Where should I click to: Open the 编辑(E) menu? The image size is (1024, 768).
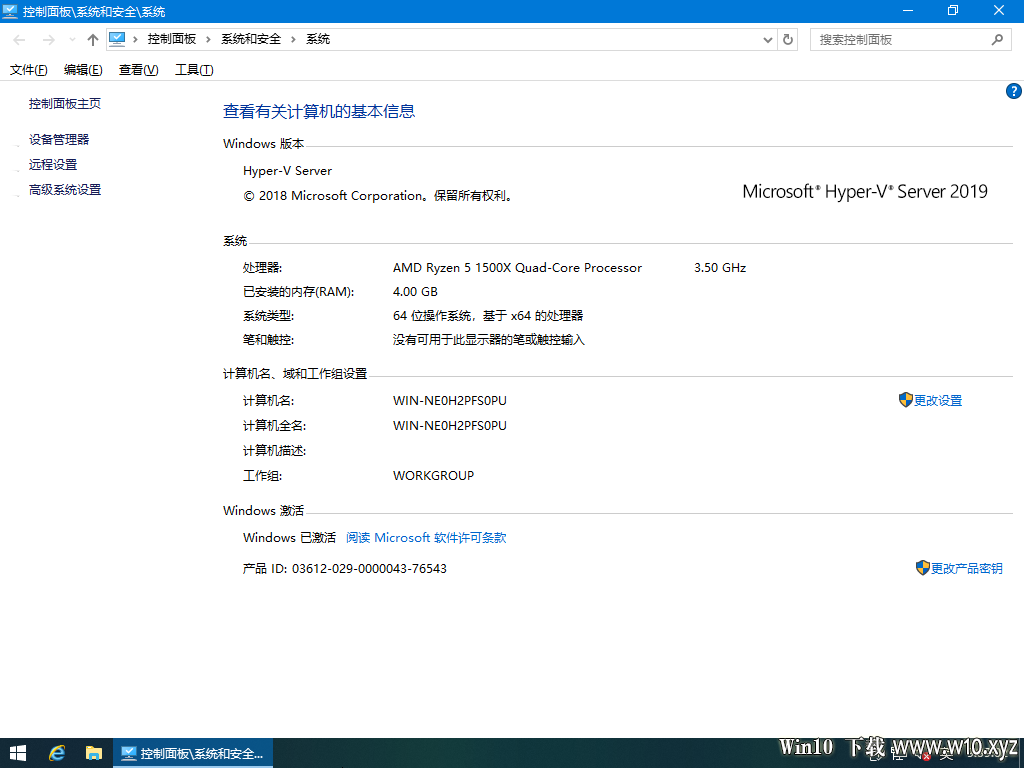pyautogui.click(x=83, y=70)
